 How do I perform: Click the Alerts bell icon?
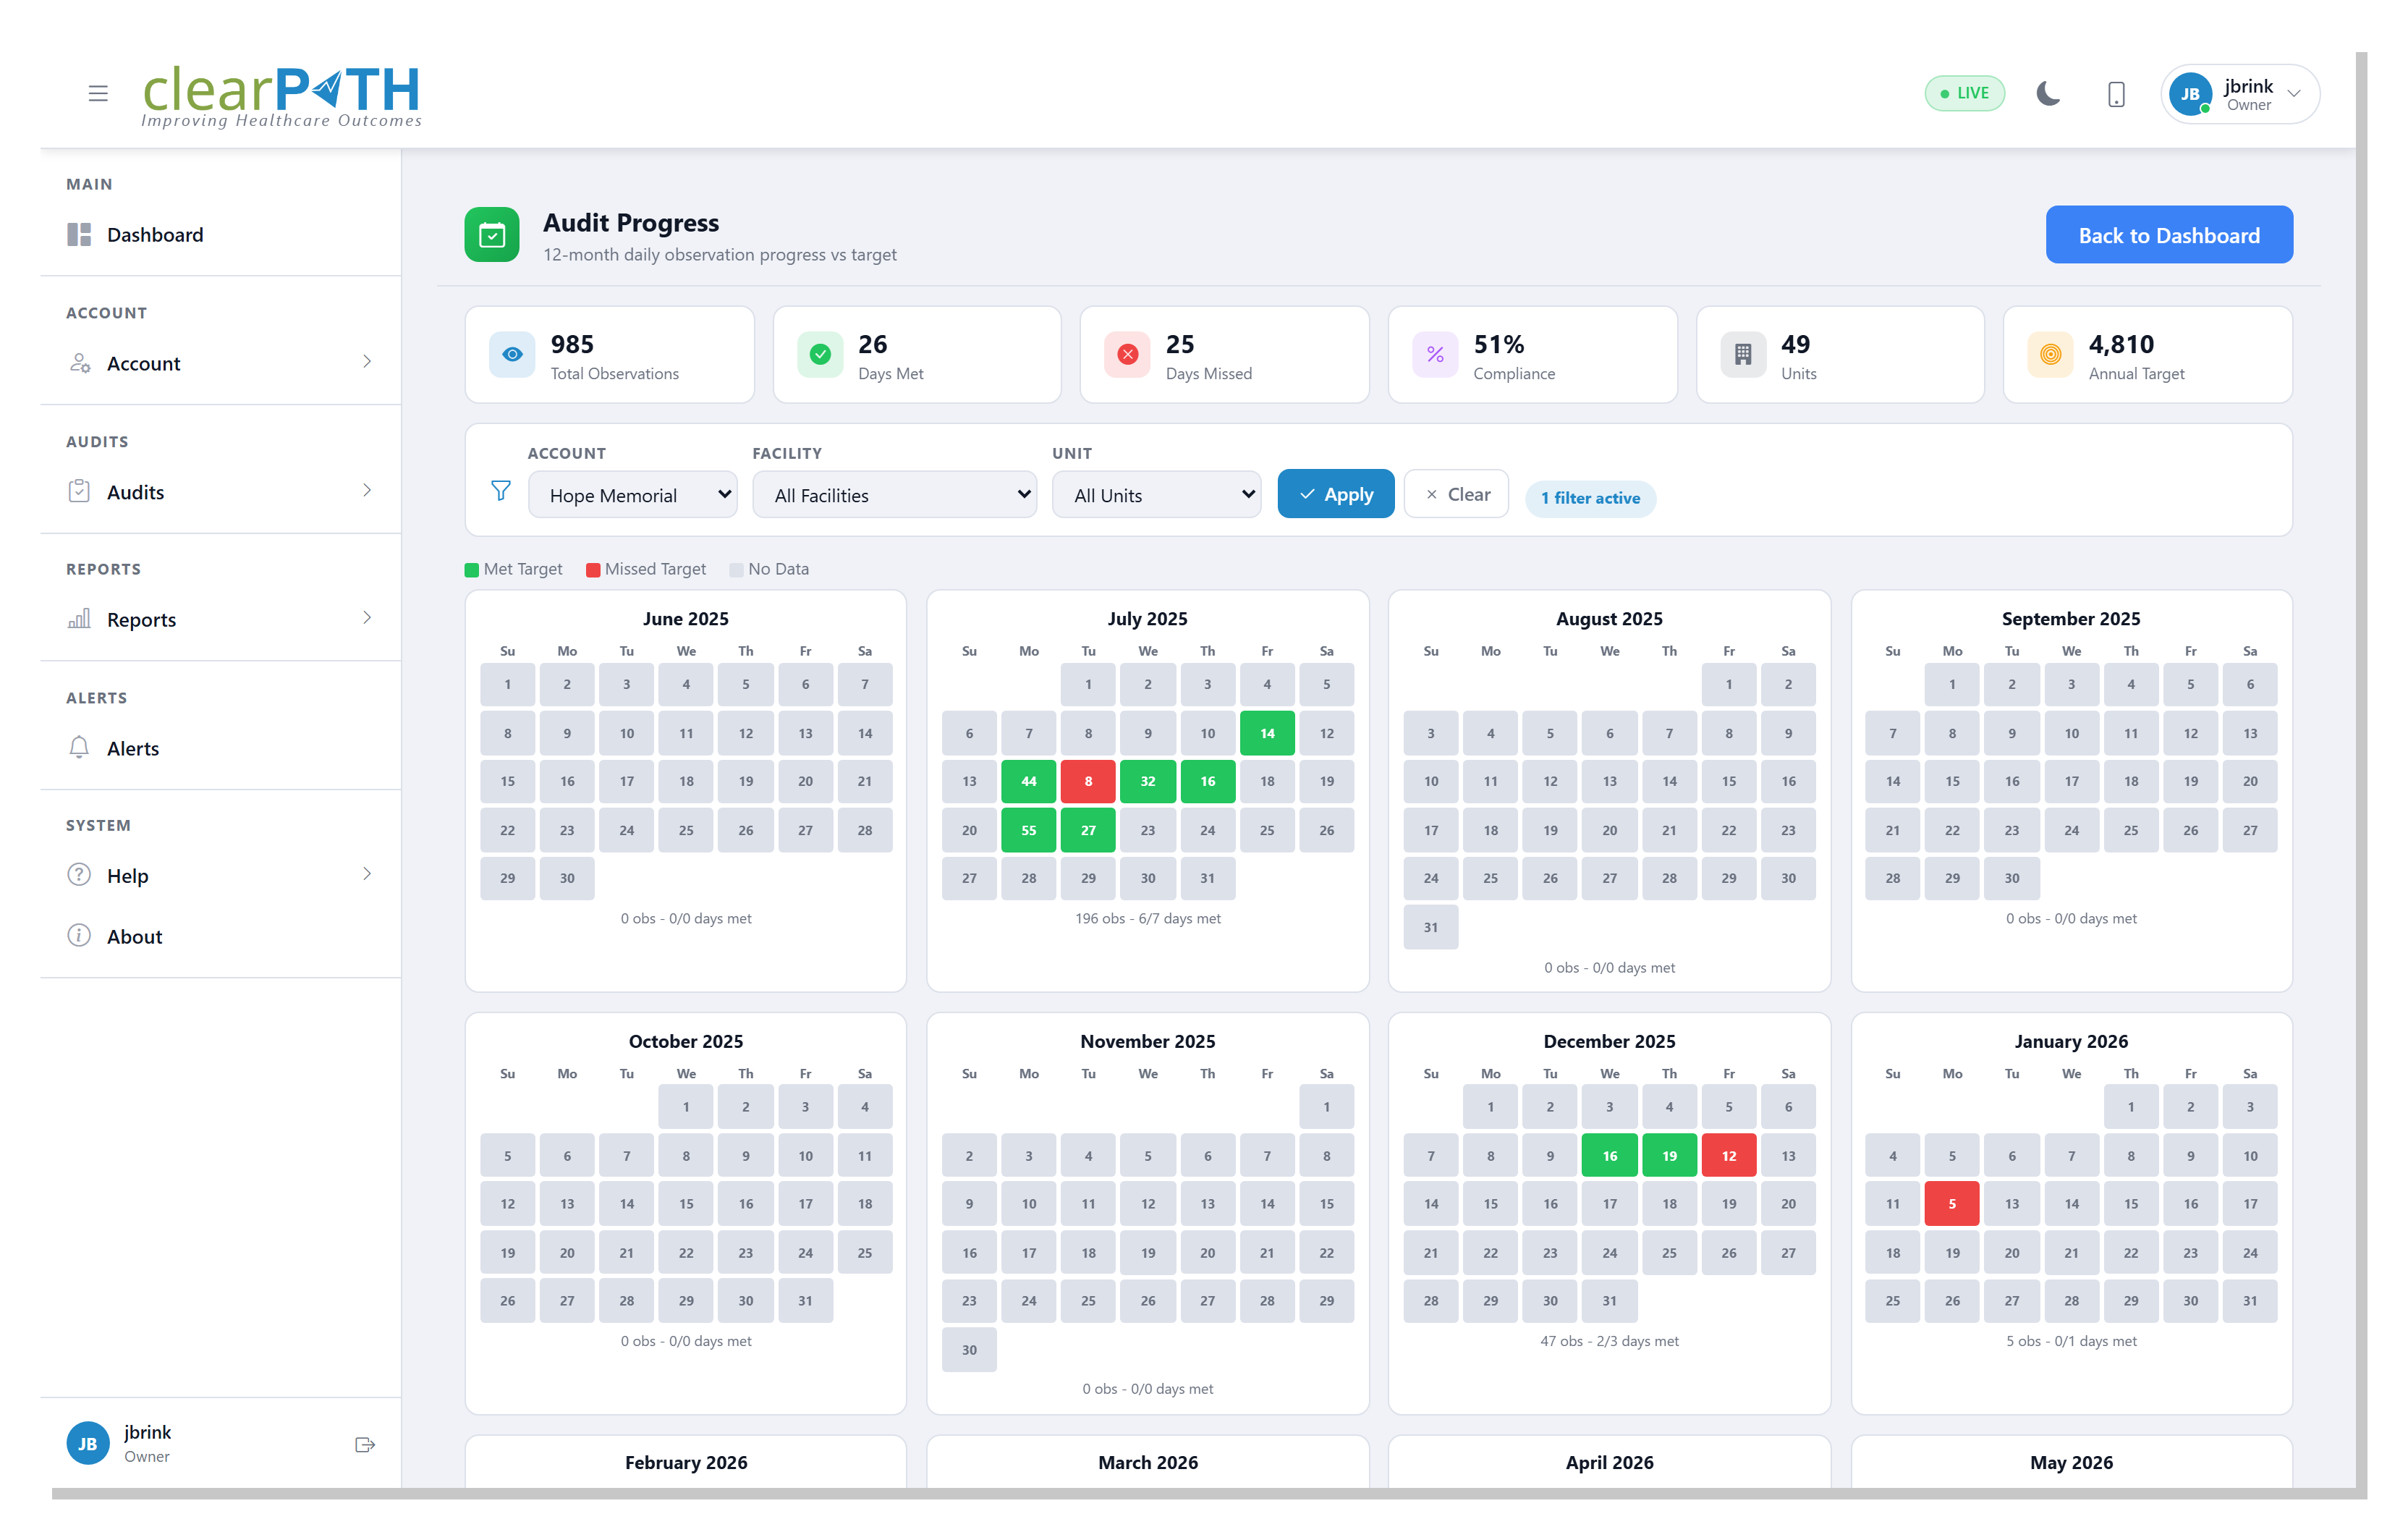[79, 748]
